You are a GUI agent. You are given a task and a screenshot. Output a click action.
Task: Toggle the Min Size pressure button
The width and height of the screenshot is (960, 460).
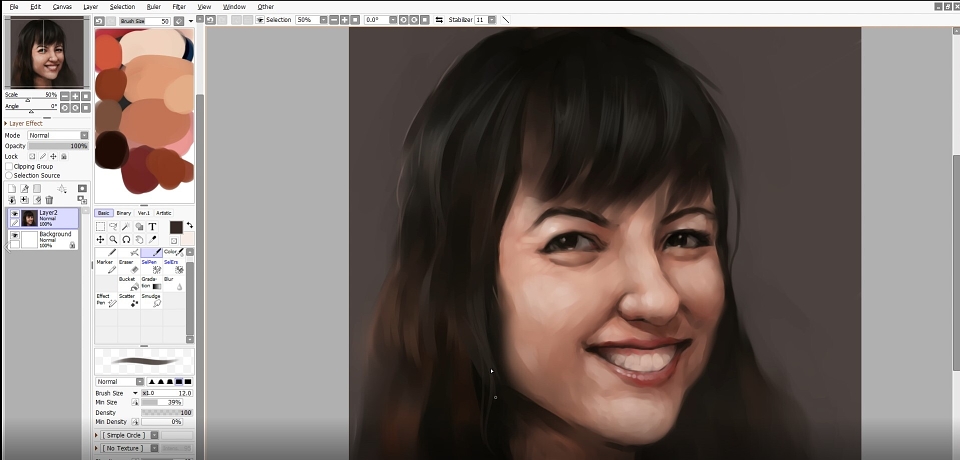[135, 402]
